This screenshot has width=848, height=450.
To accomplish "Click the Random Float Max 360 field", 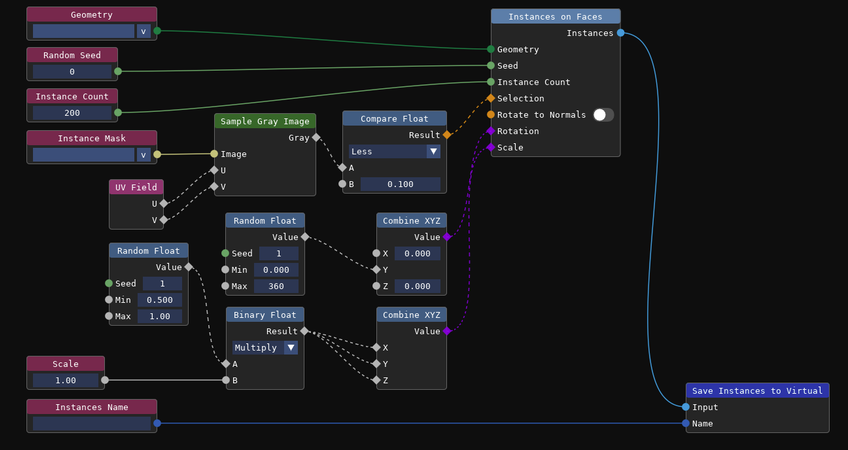I will tap(276, 286).
